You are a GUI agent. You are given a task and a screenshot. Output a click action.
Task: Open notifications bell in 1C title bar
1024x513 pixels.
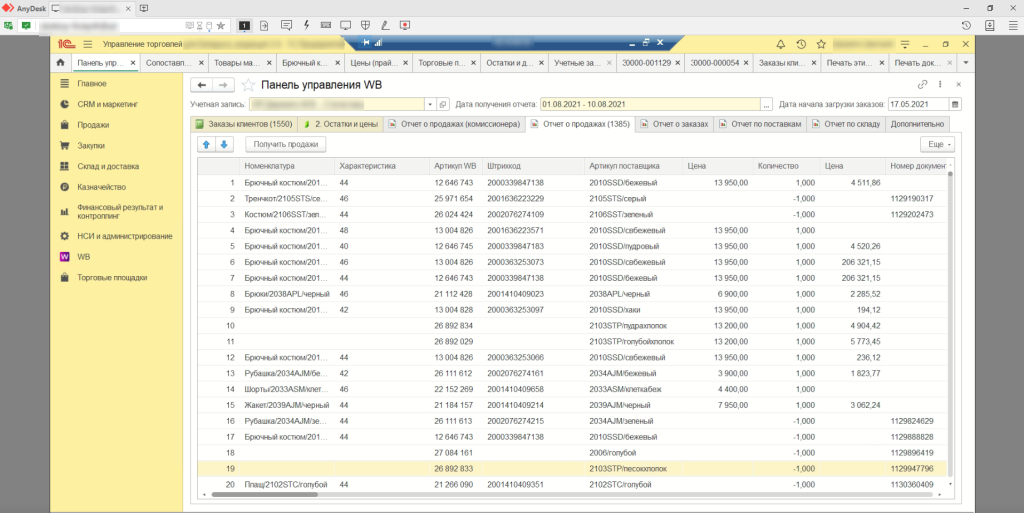(780, 44)
